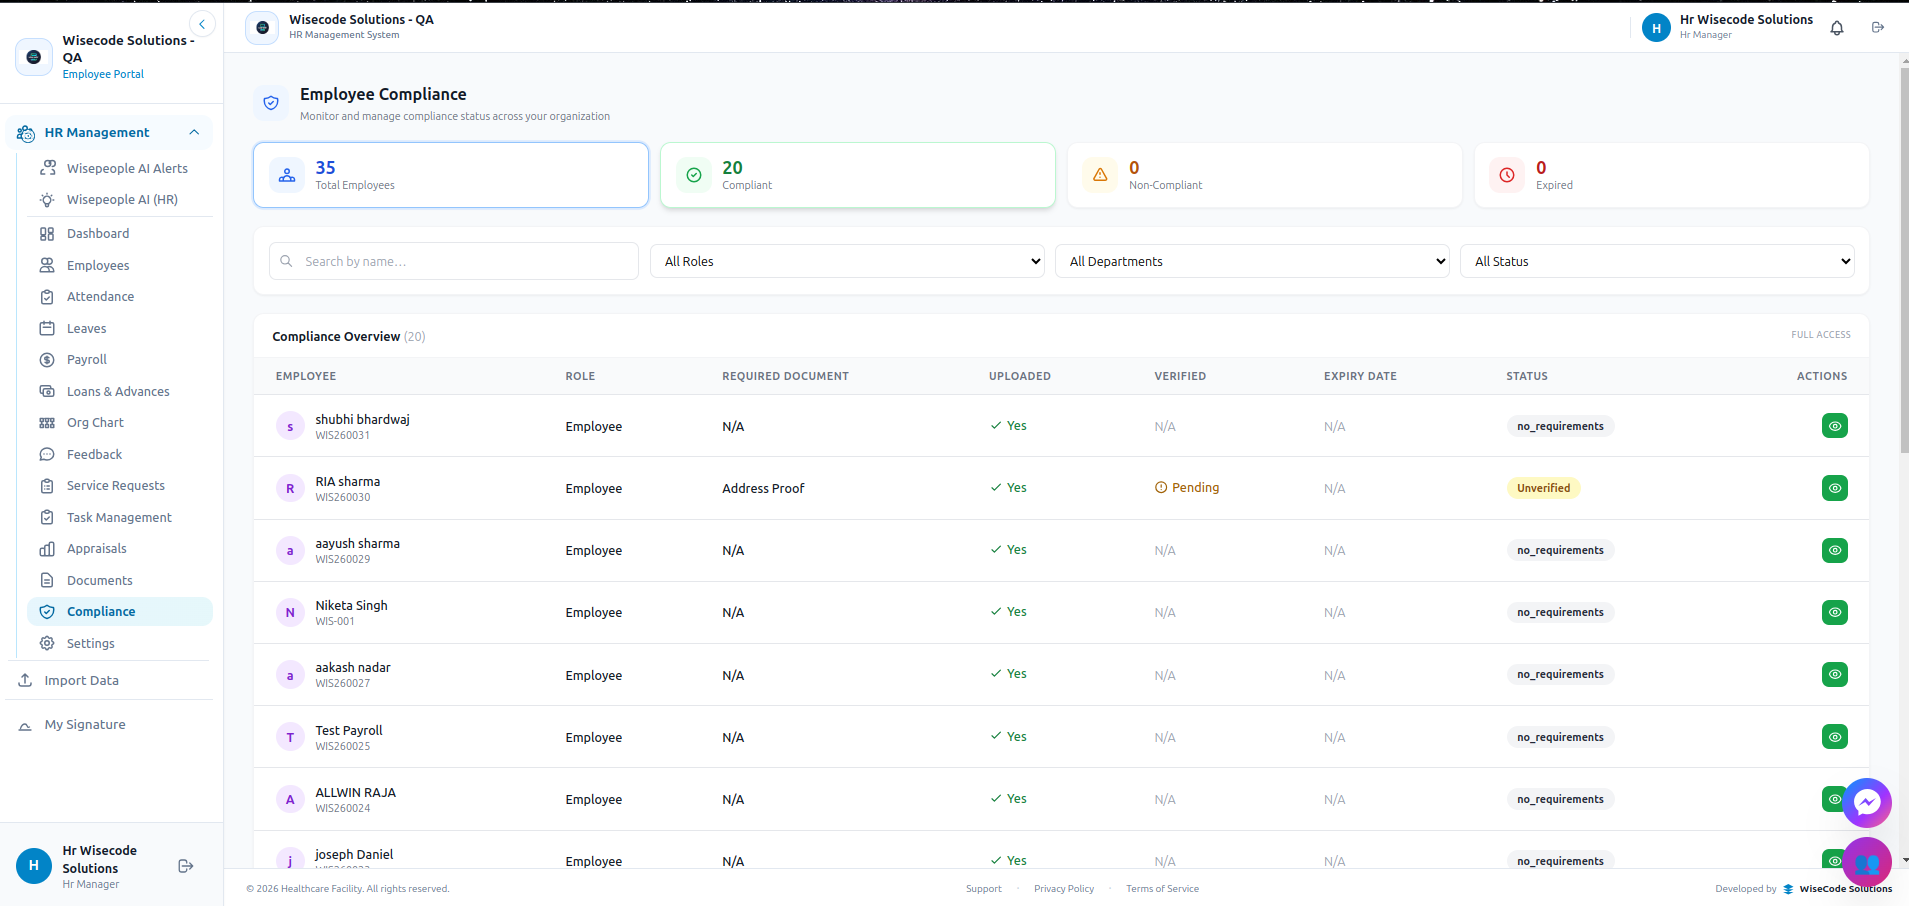Open the Messenger chat bubble
The width and height of the screenshot is (1909, 906).
(1867, 802)
